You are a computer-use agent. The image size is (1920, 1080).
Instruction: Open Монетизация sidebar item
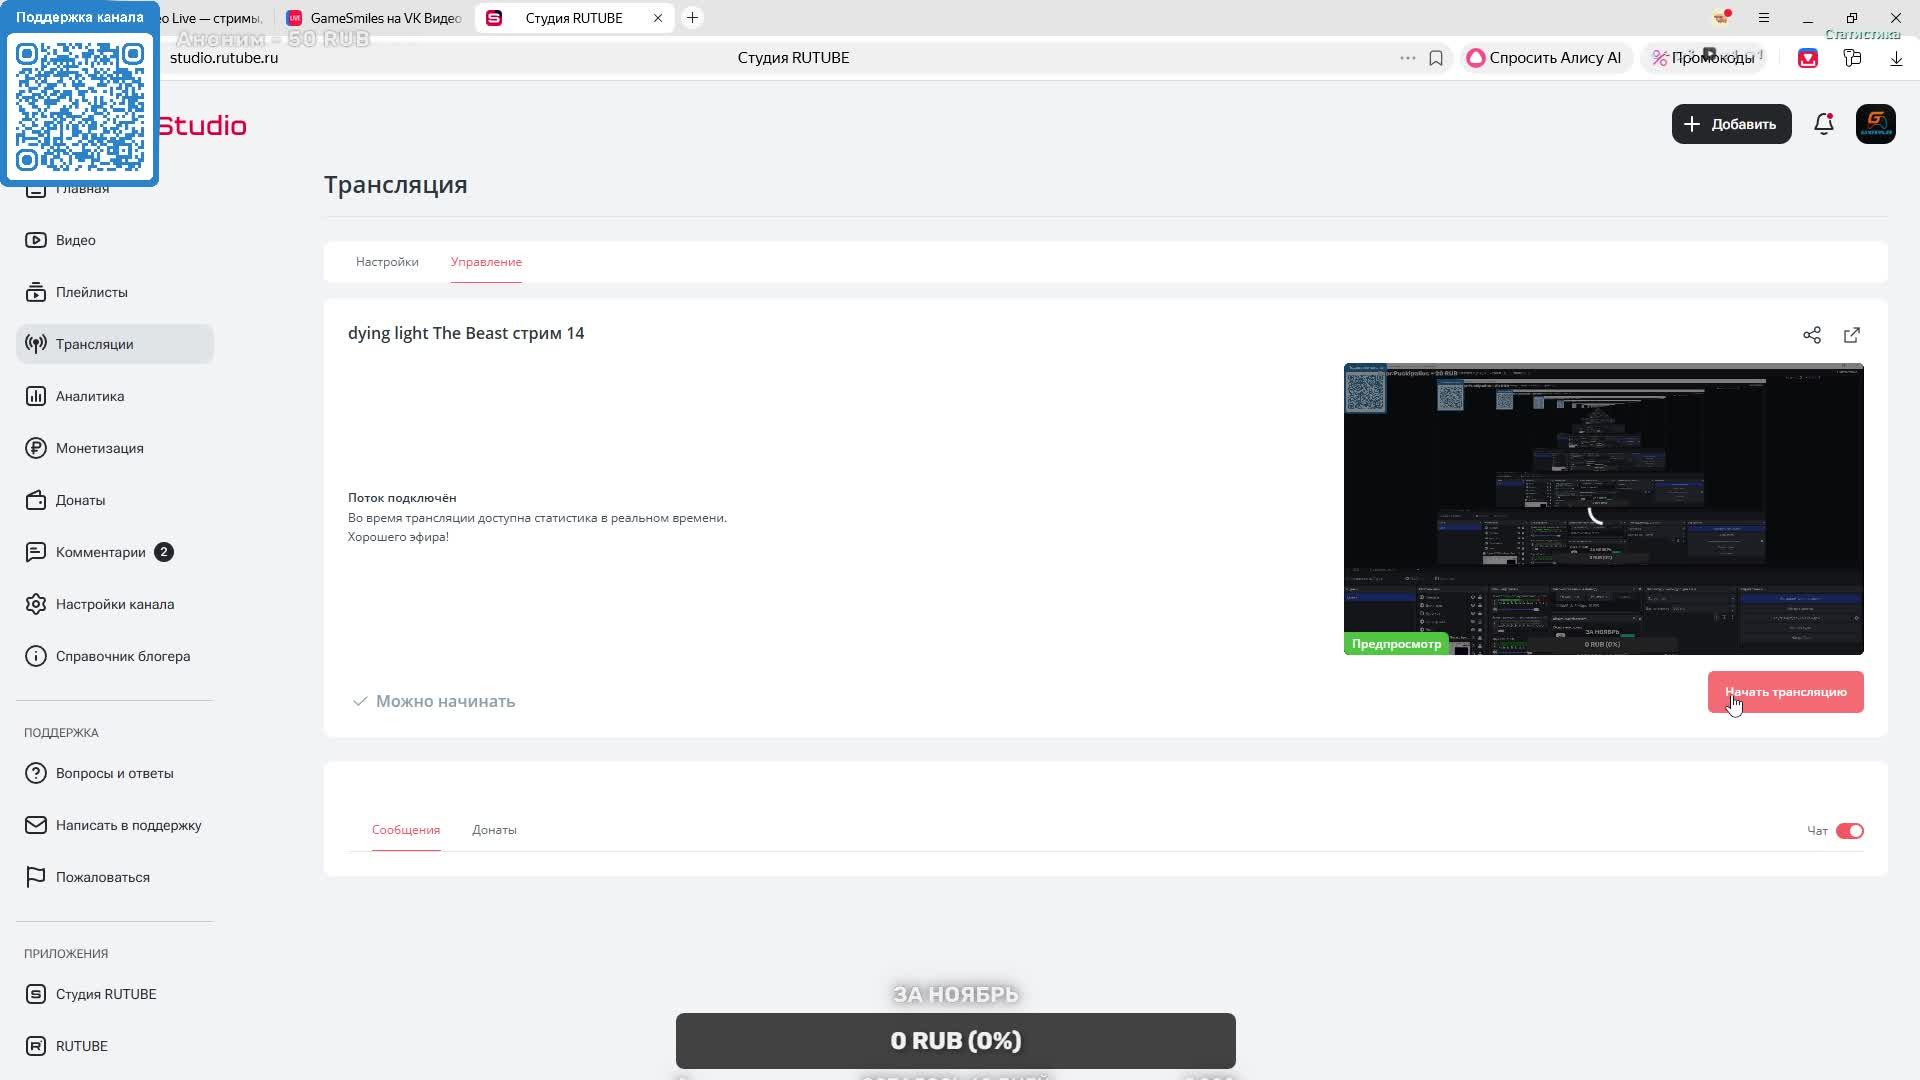click(99, 448)
